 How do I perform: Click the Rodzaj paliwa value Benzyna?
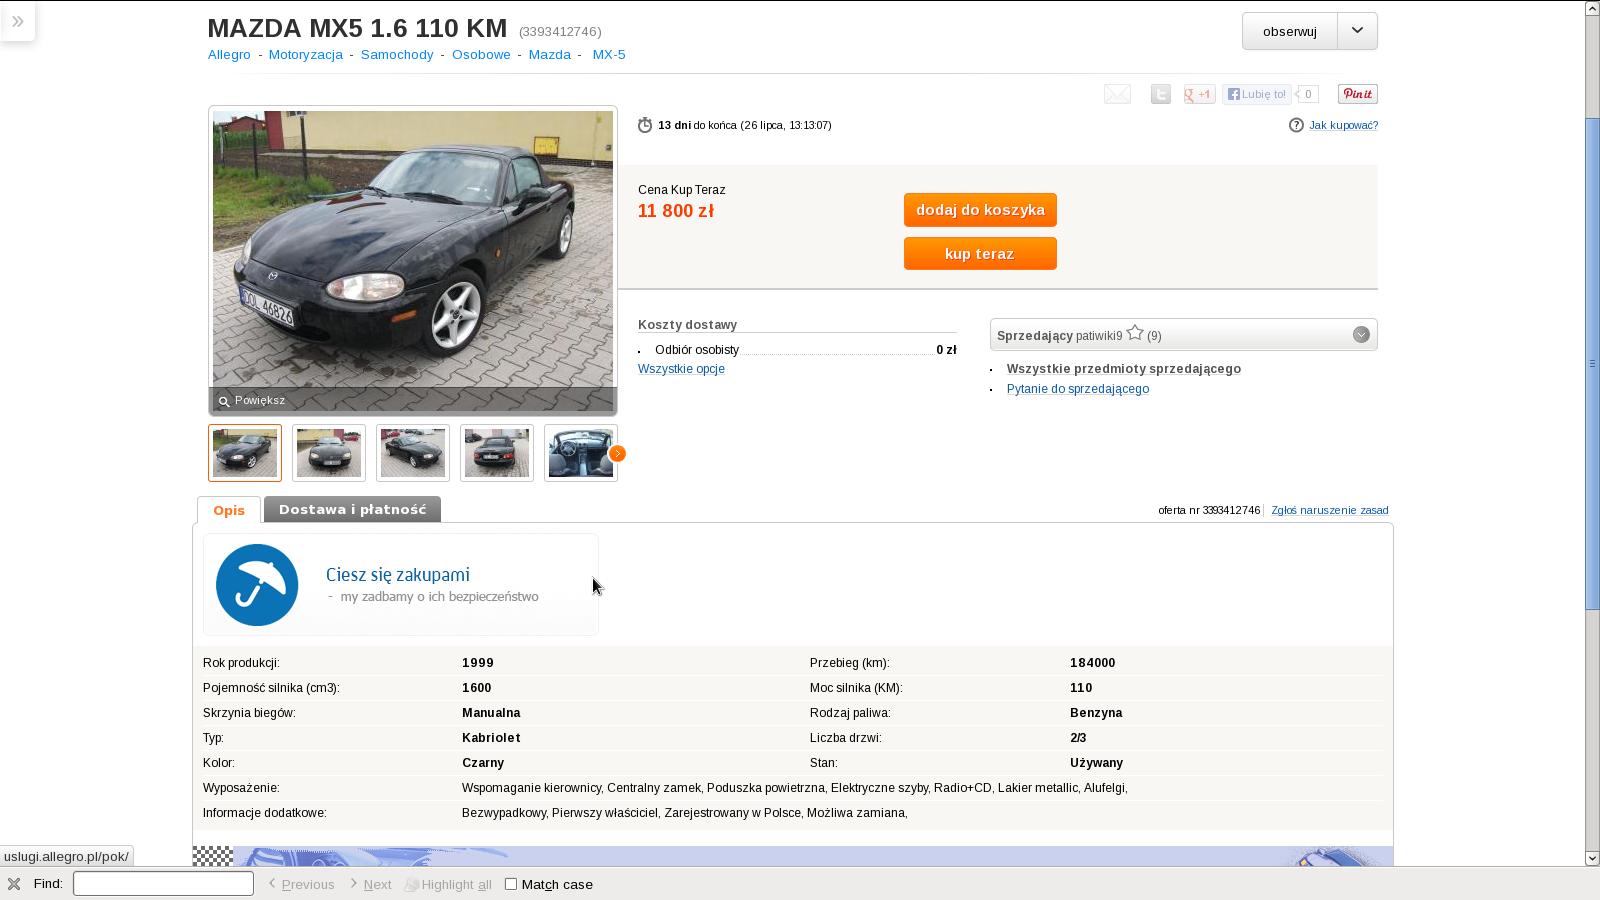[1096, 713]
